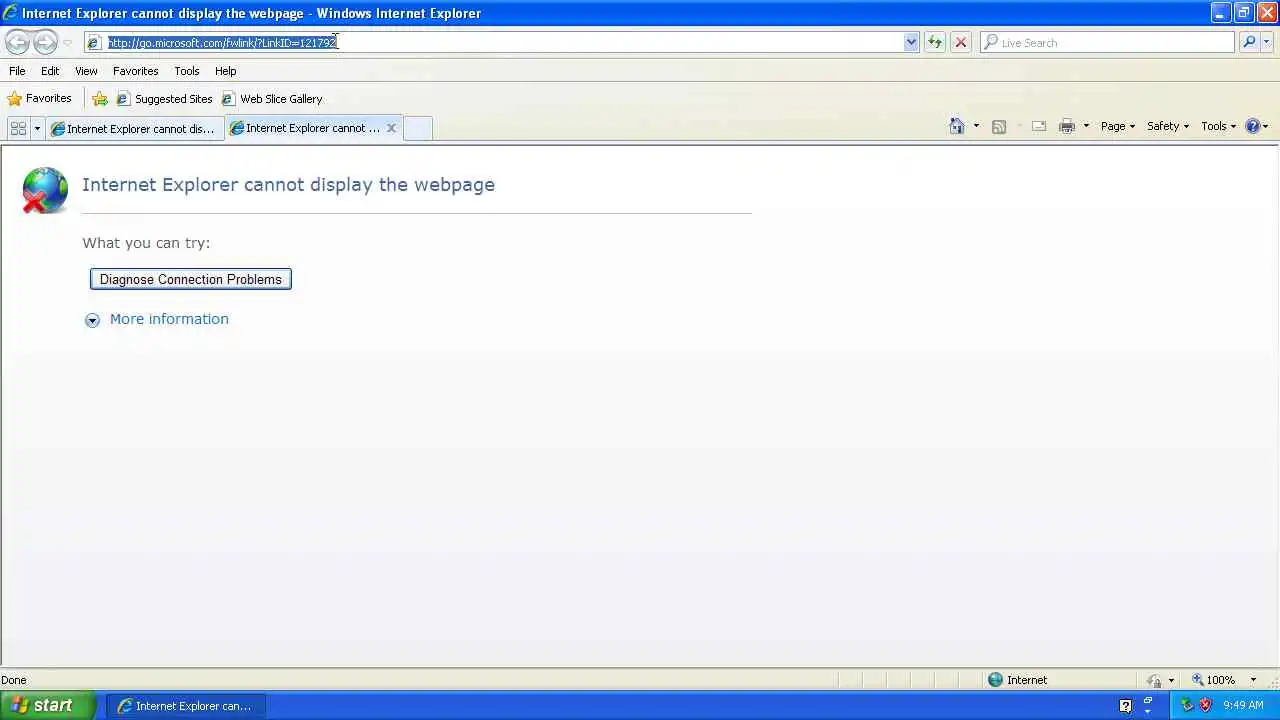Image resolution: width=1280 pixels, height=720 pixels.
Task: Click the Internet Explorer taskbar button
Action: pos(186,706)
